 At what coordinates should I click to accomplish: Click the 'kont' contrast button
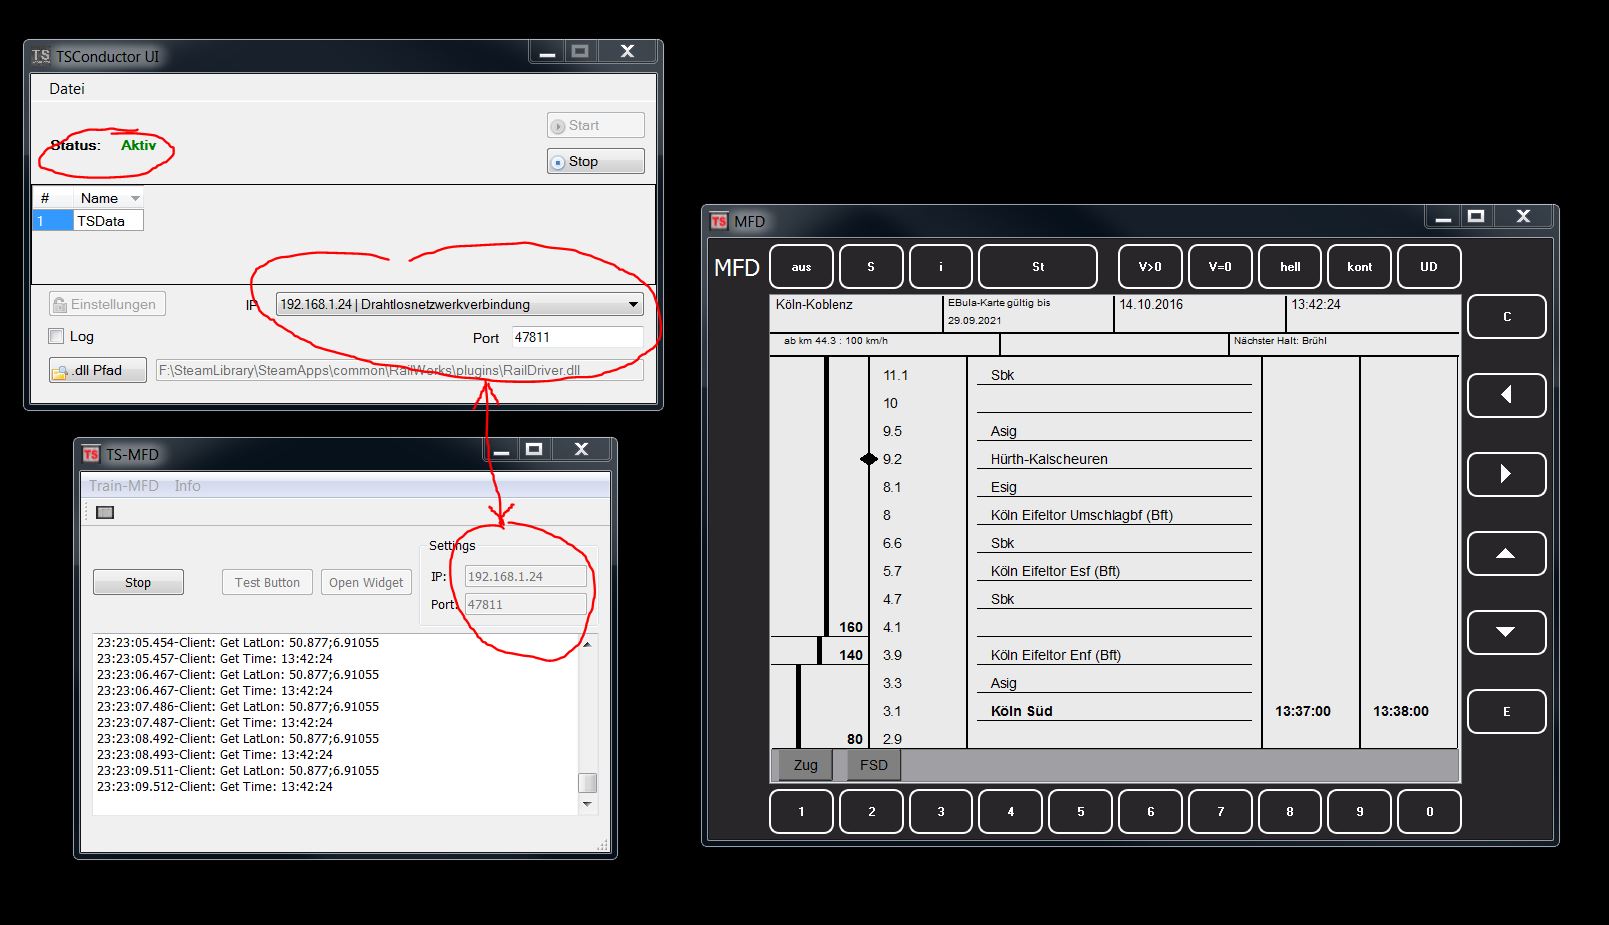pyautogui.click(x=1359, y=267)
